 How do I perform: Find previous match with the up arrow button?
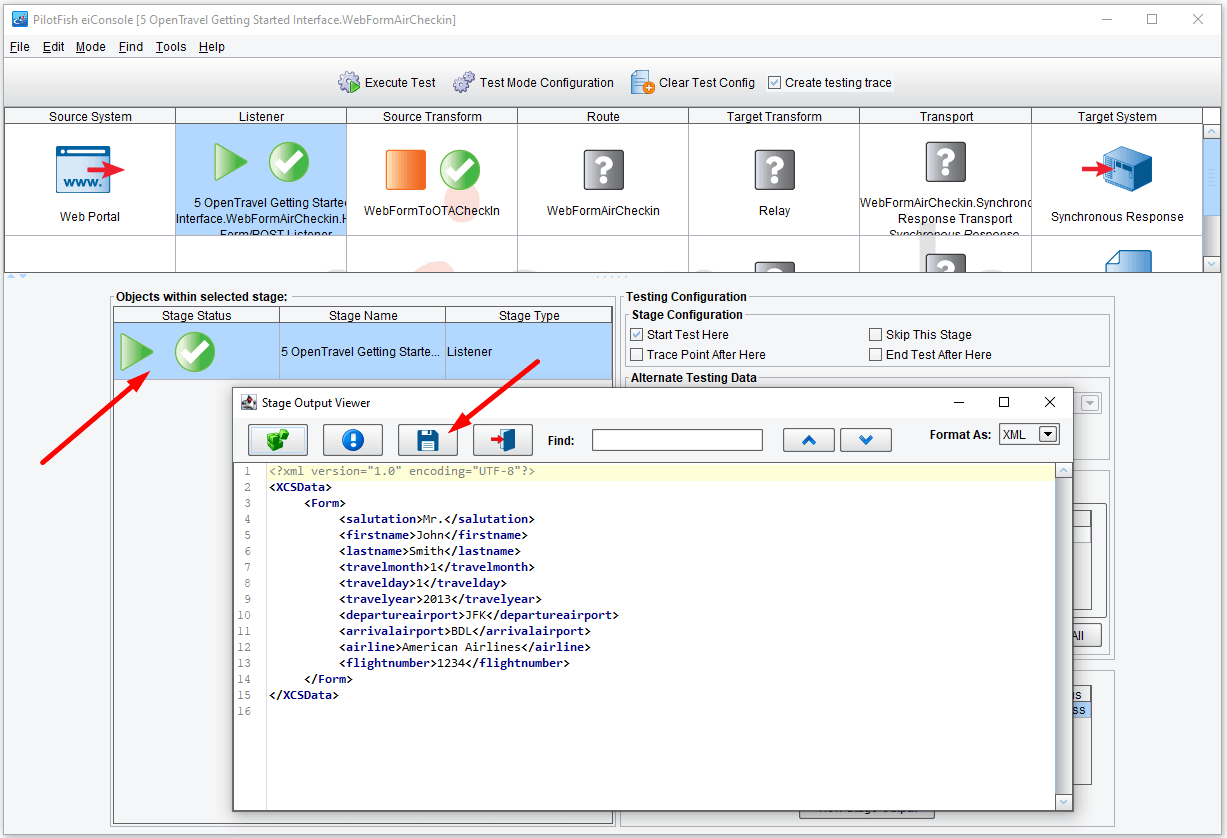click(x=809, y=439)
